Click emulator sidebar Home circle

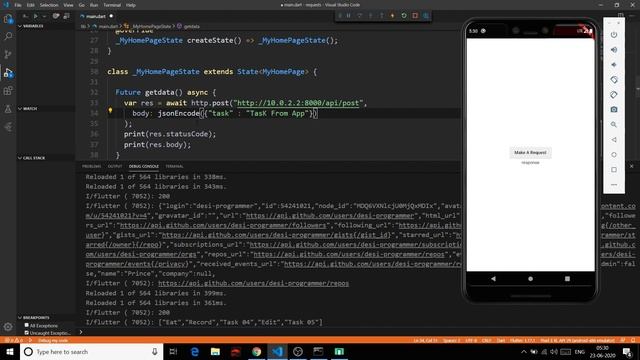tap(614, 155)
